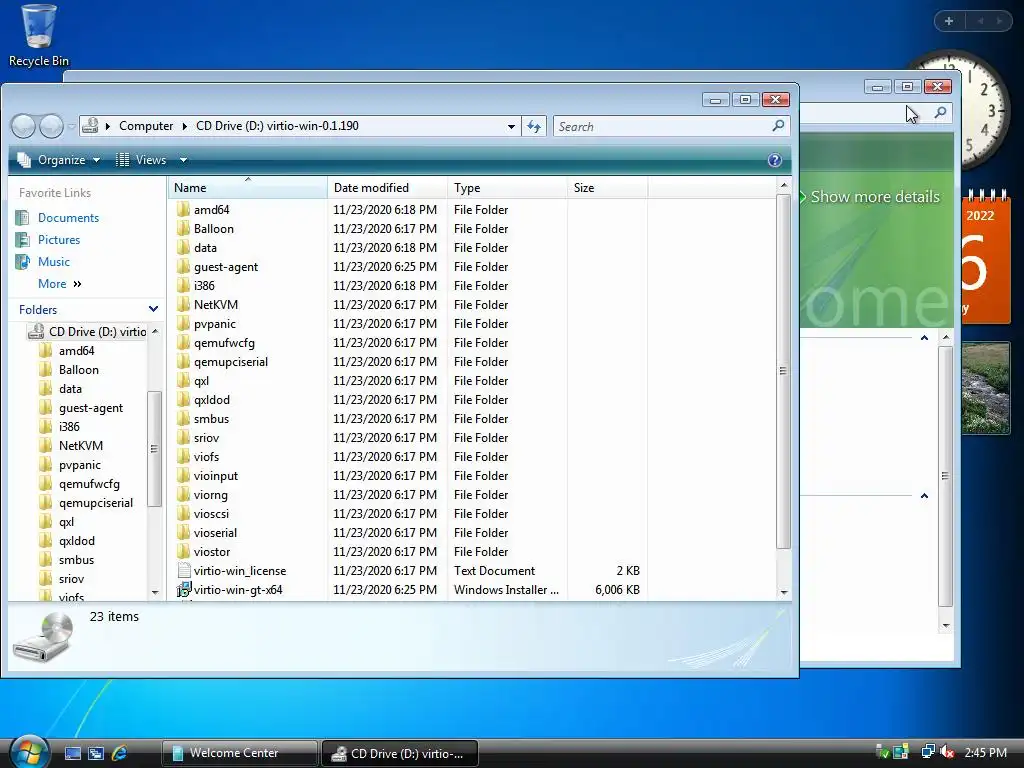
Task: Collapse the lower section in Welcome Center
Action: 924,496
